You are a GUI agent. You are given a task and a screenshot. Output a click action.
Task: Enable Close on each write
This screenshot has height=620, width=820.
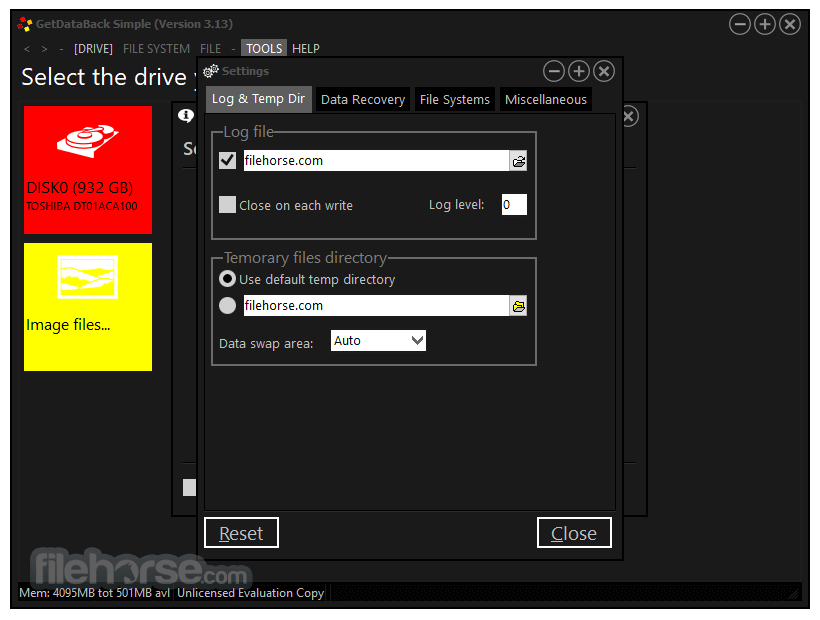(x=227, y=204)
